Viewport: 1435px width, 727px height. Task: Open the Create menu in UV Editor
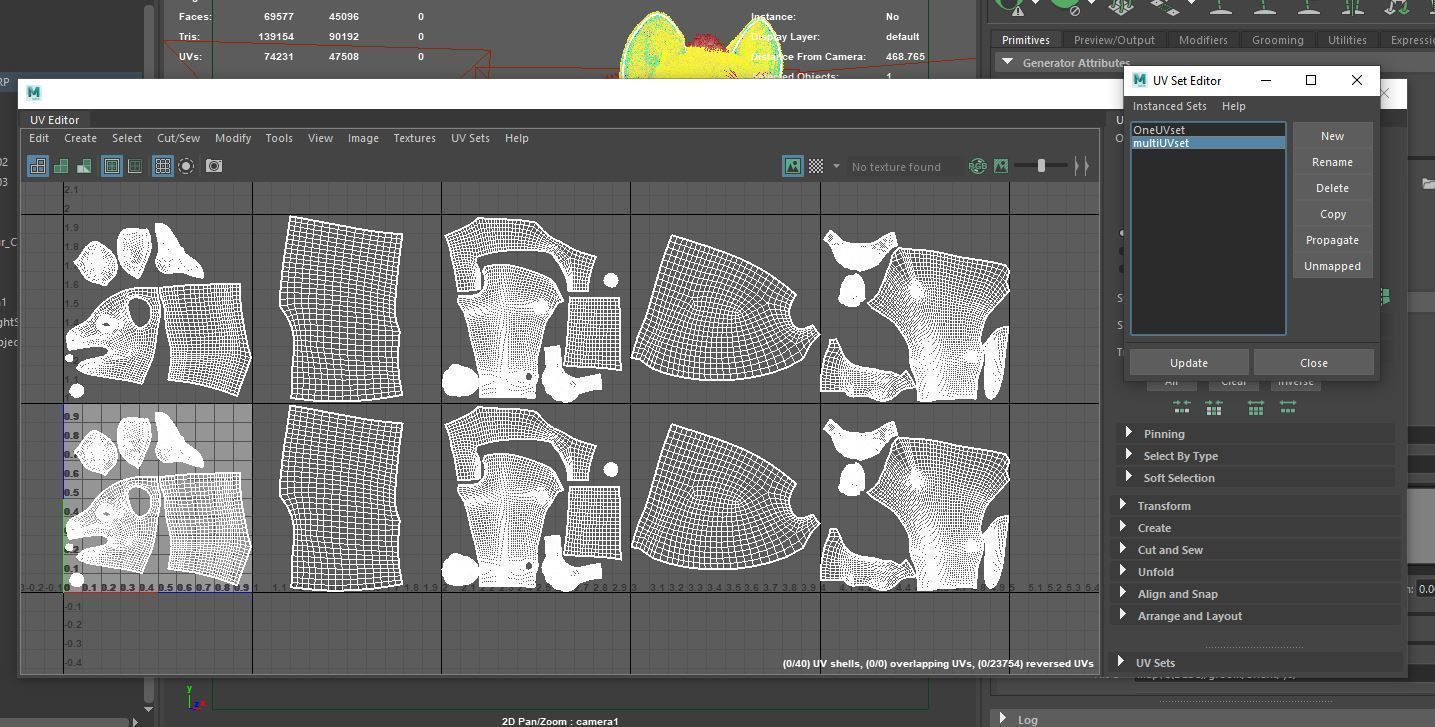tap(81, 138)
